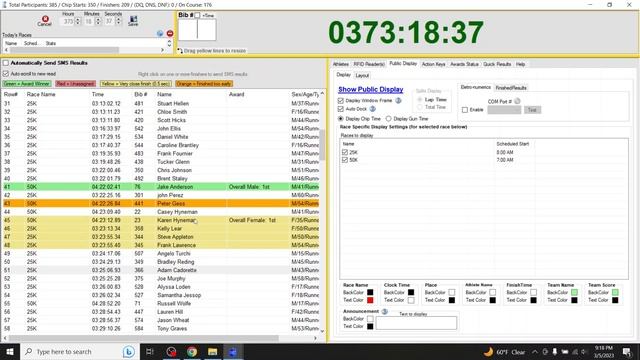Open the Action Keys tab
Viewport: 640px width, 360px height.
[433, 64]
